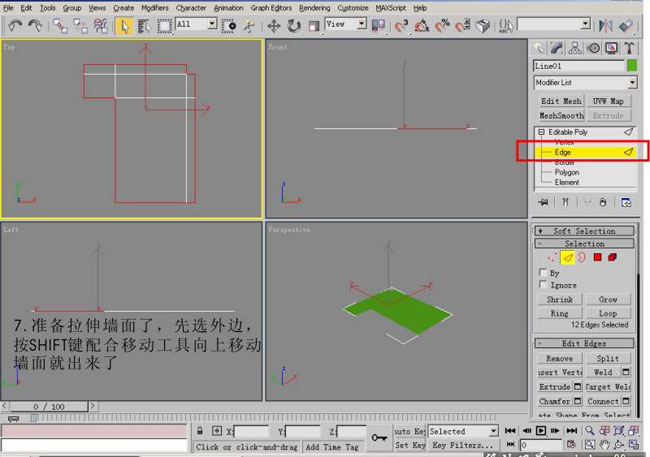
Task: Open the Modify command panel tab
Action: [x=557, y=49]
